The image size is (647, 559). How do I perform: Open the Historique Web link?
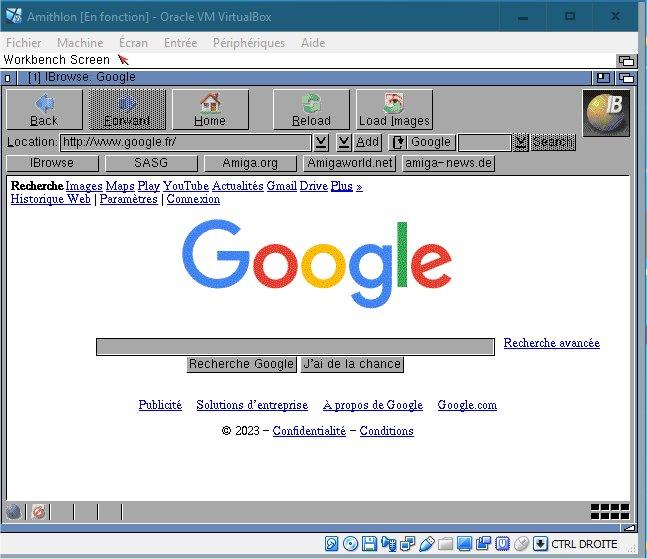pos(51,199)
